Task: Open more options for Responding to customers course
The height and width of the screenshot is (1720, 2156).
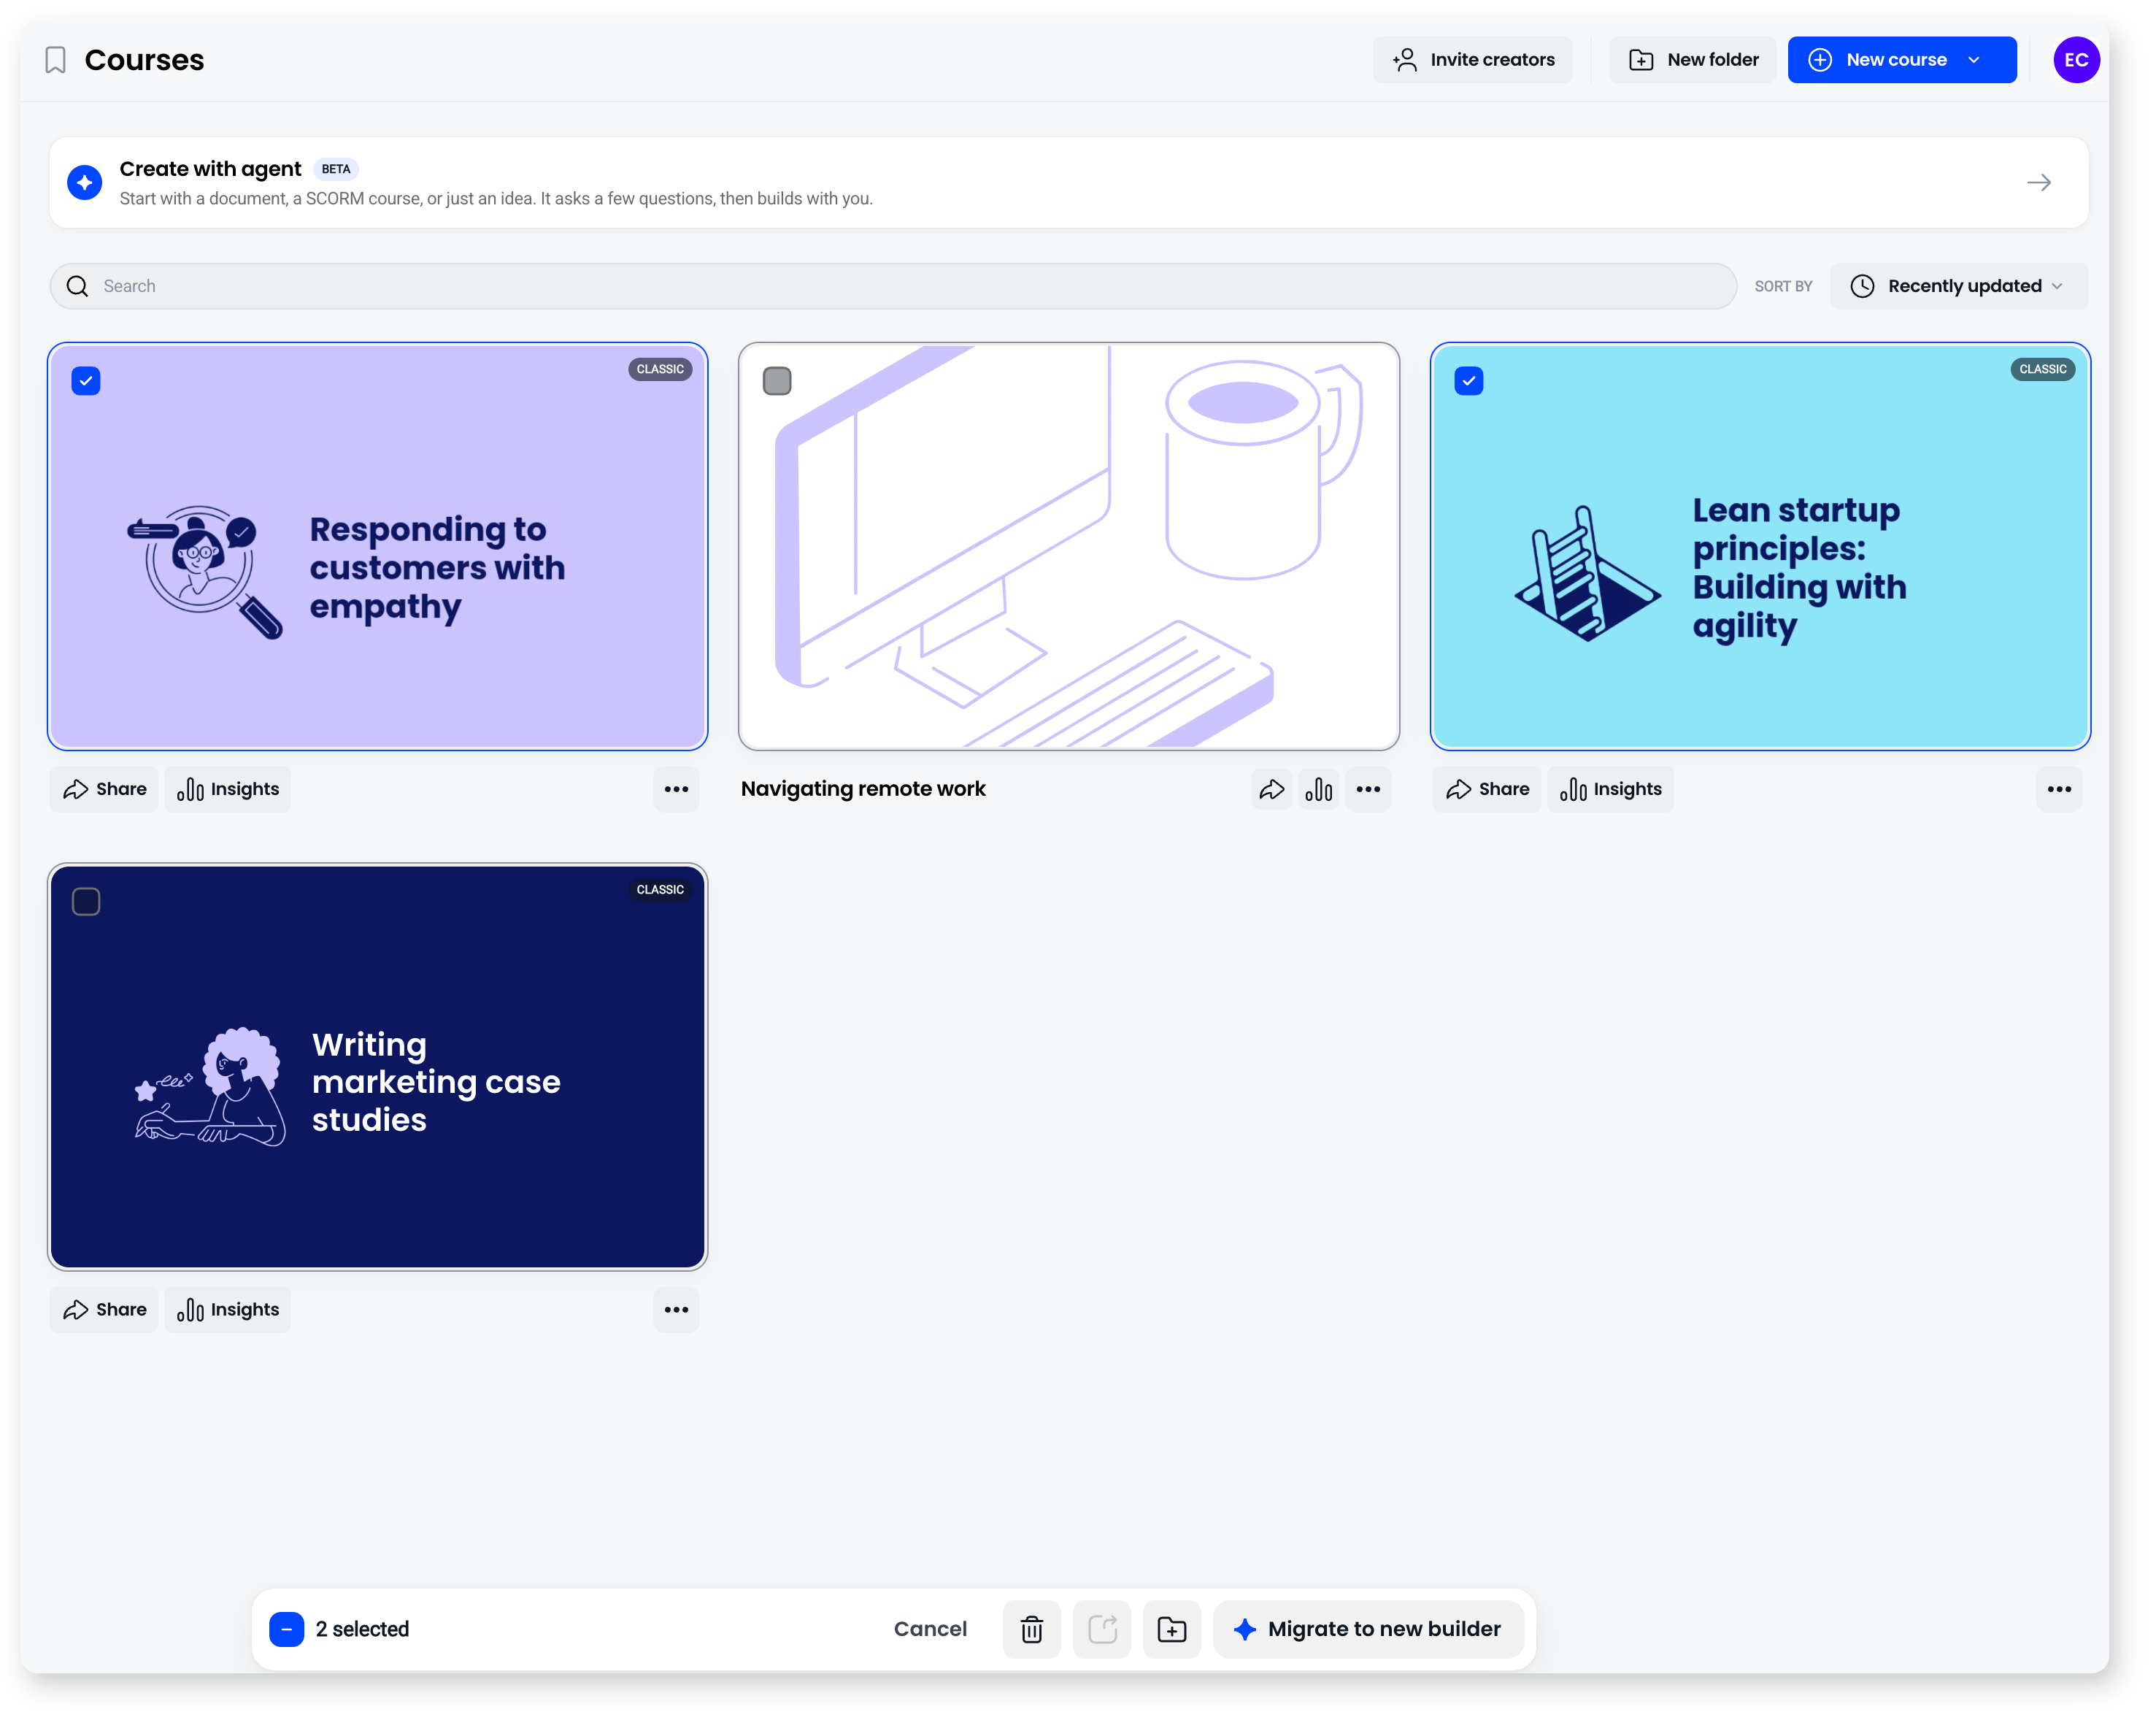Action: [x=676, y=790]
